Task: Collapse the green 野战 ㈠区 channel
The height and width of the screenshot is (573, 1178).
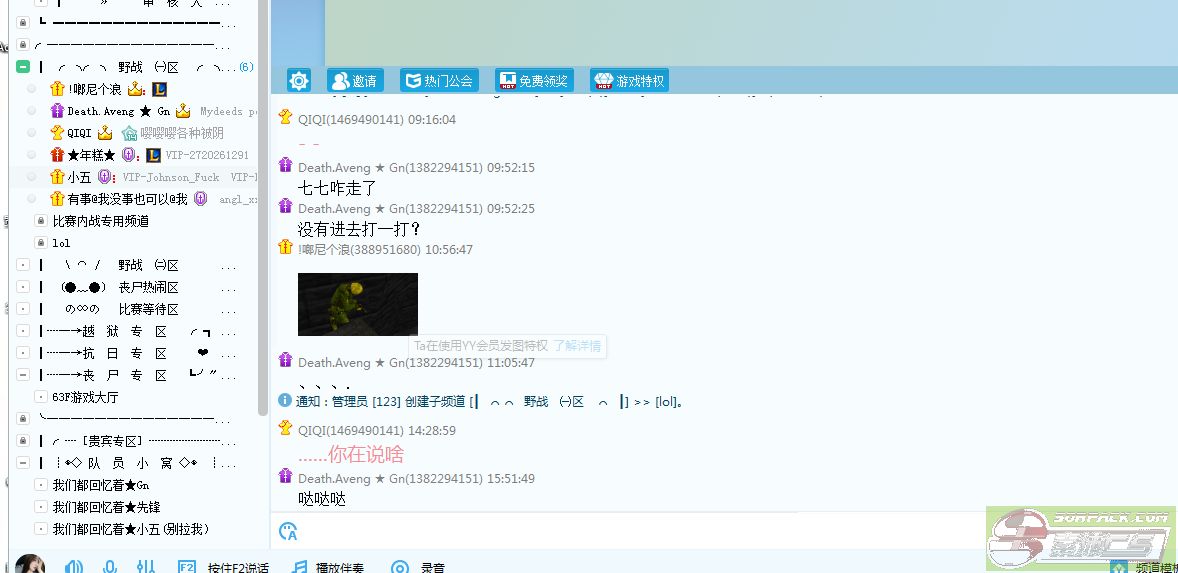Action: tap(23, 67)
